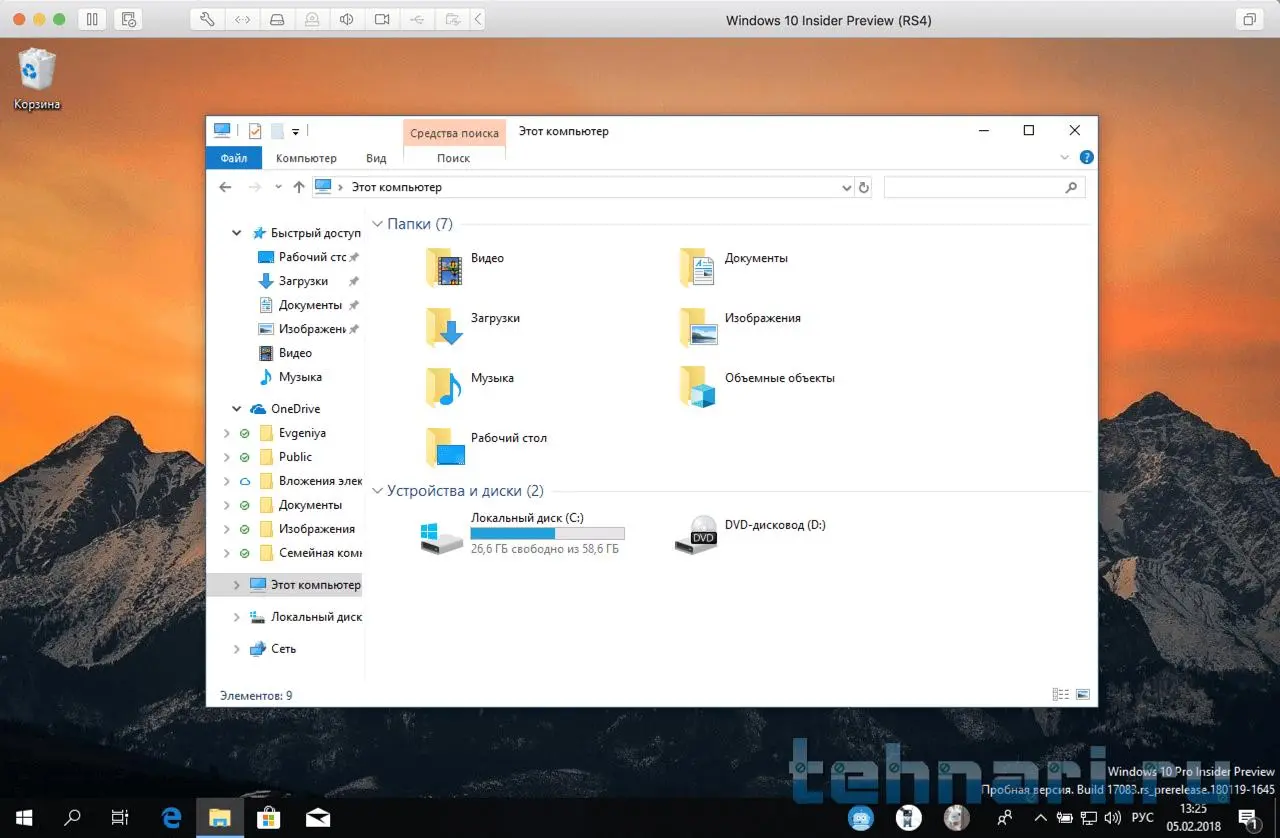
Task: Click the Parallels sound device icon
Action: click(346, 19)
